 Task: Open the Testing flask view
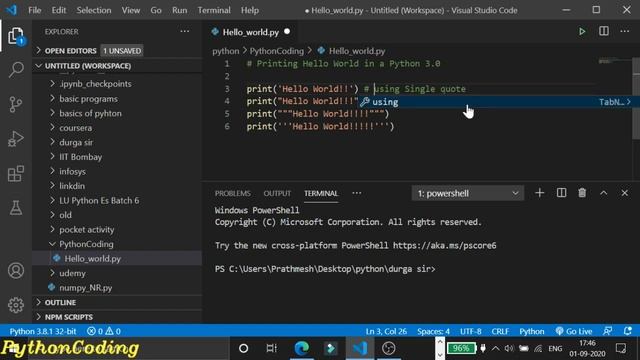click(x=16, y=208)
